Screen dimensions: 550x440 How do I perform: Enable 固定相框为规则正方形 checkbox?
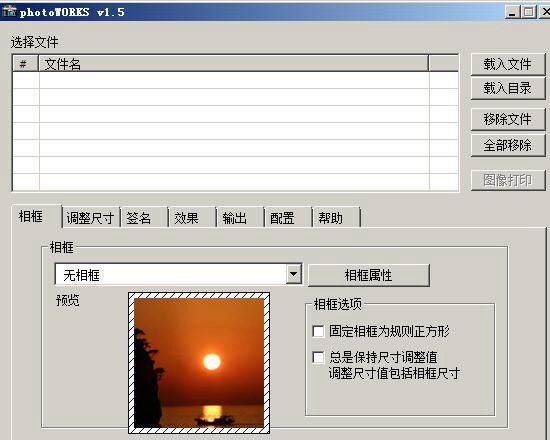click(x=318, y=331)
